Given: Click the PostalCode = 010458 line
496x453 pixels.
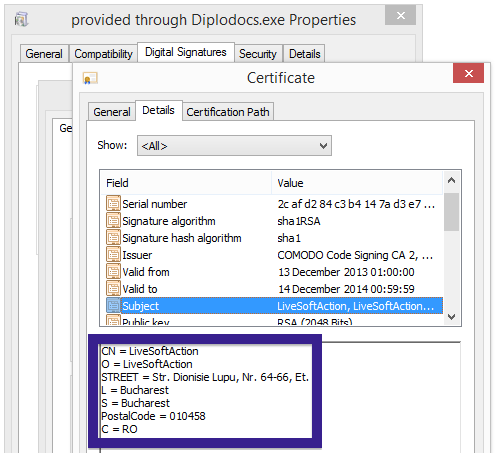Looking at the screenshot, I should click(153, 416).
